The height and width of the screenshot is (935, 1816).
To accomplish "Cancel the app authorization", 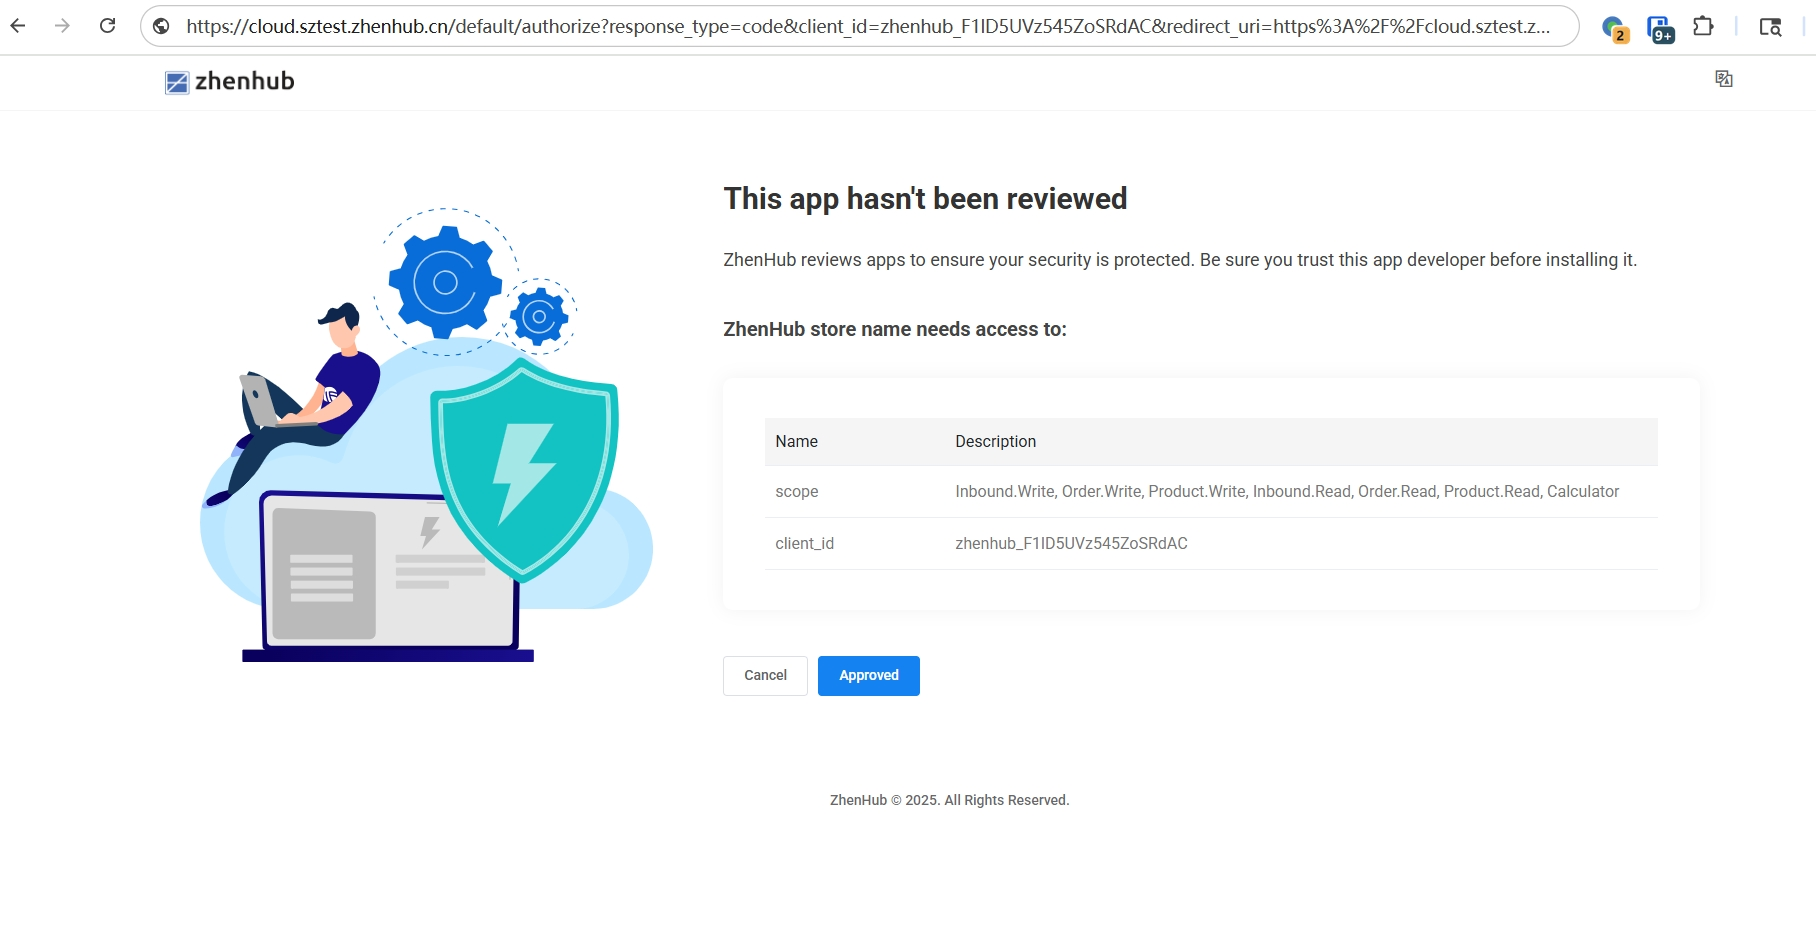I will pyautogui.click(x=764, y=675).
